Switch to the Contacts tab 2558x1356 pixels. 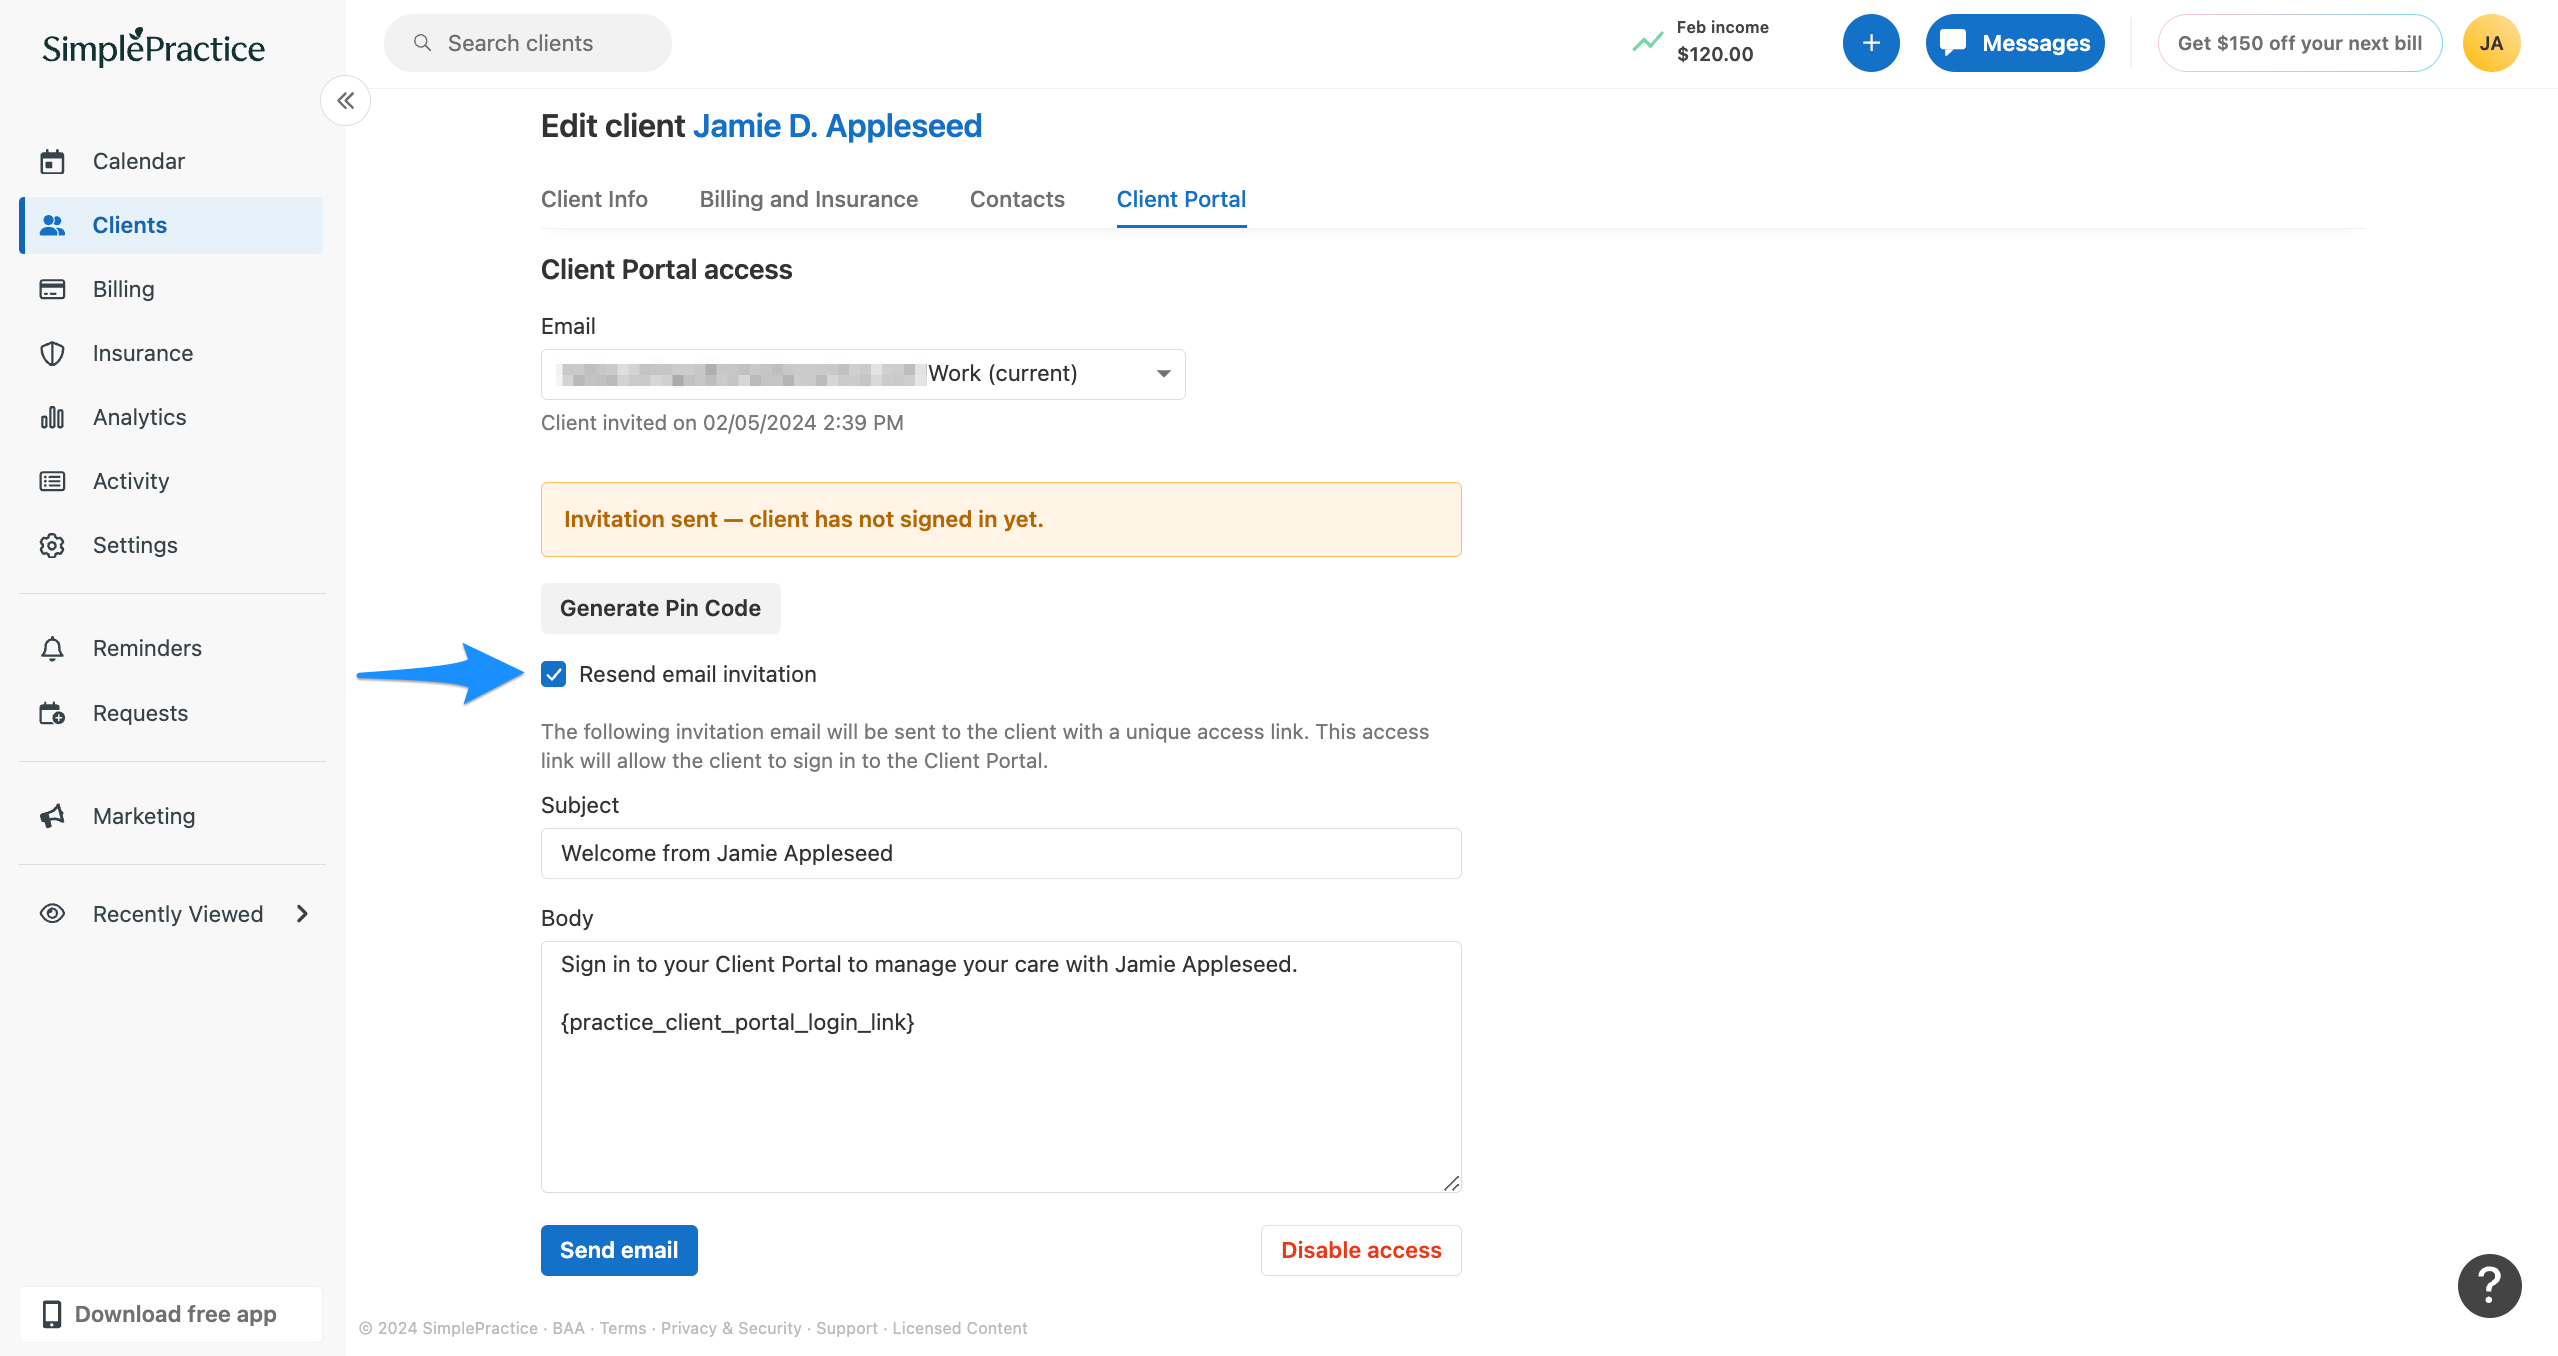click(1017, 199)
